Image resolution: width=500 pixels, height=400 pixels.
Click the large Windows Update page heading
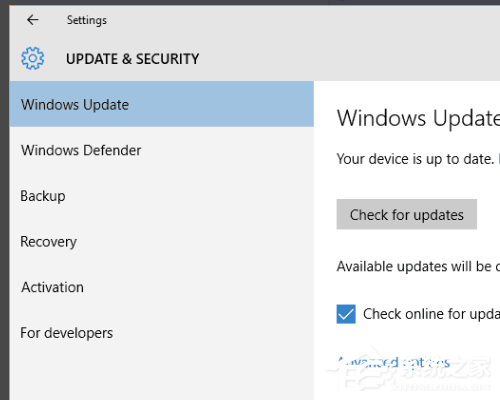coord(418,118)
